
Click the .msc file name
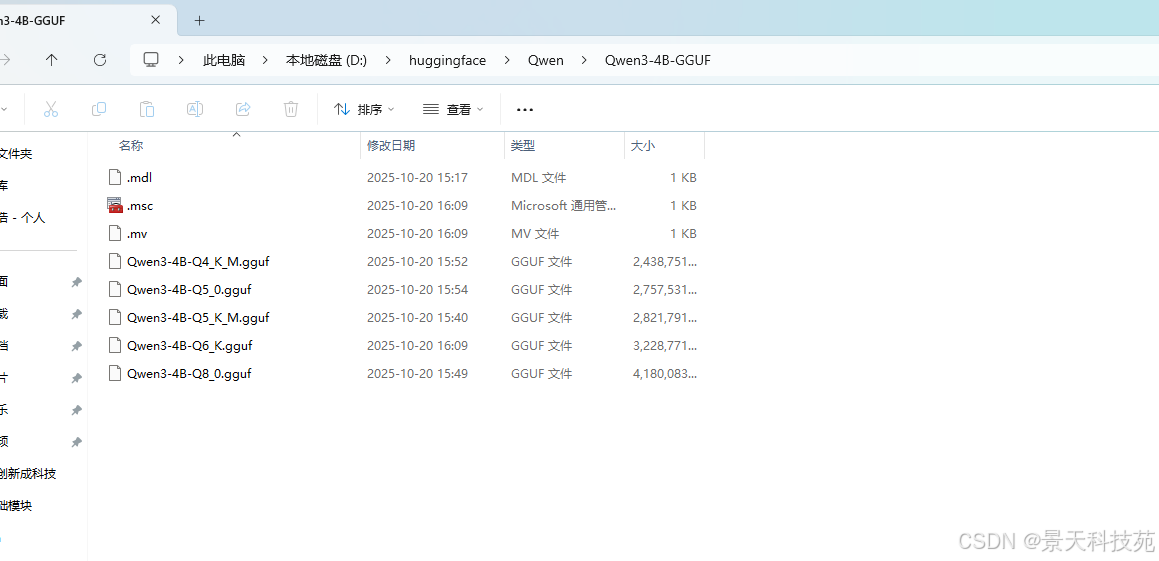point(140,205)
